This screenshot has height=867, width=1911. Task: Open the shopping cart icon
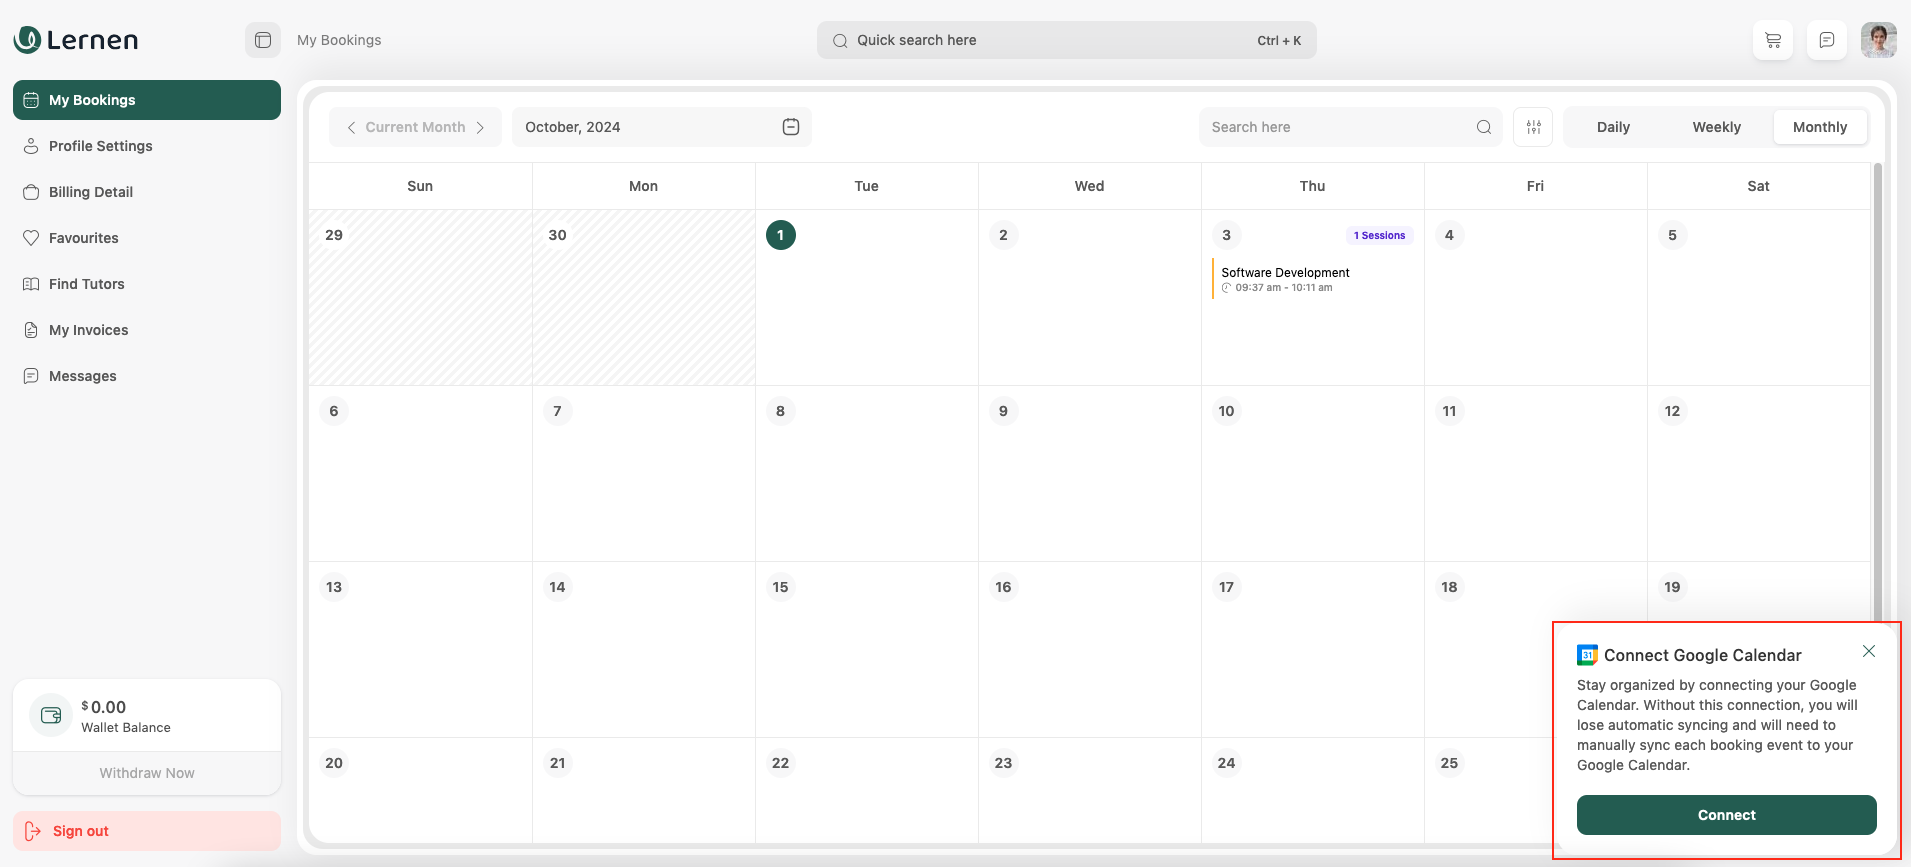tap(1772, 40)
